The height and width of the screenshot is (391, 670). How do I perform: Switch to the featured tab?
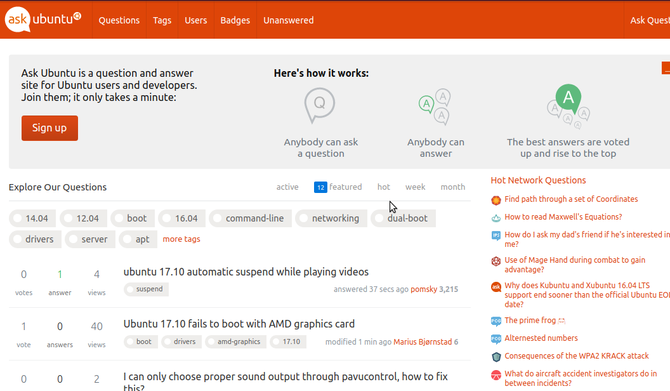tap(338, 187)
